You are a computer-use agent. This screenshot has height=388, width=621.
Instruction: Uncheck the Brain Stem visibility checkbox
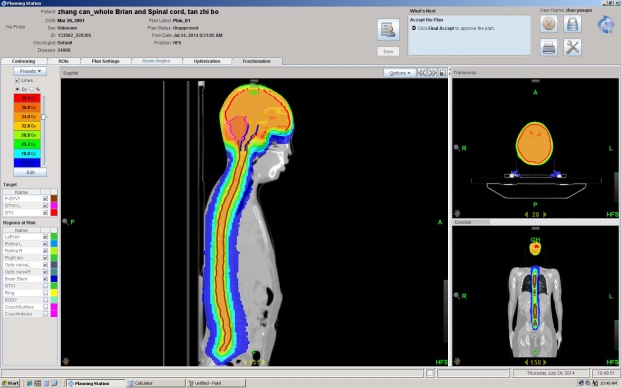click(46, 279)
